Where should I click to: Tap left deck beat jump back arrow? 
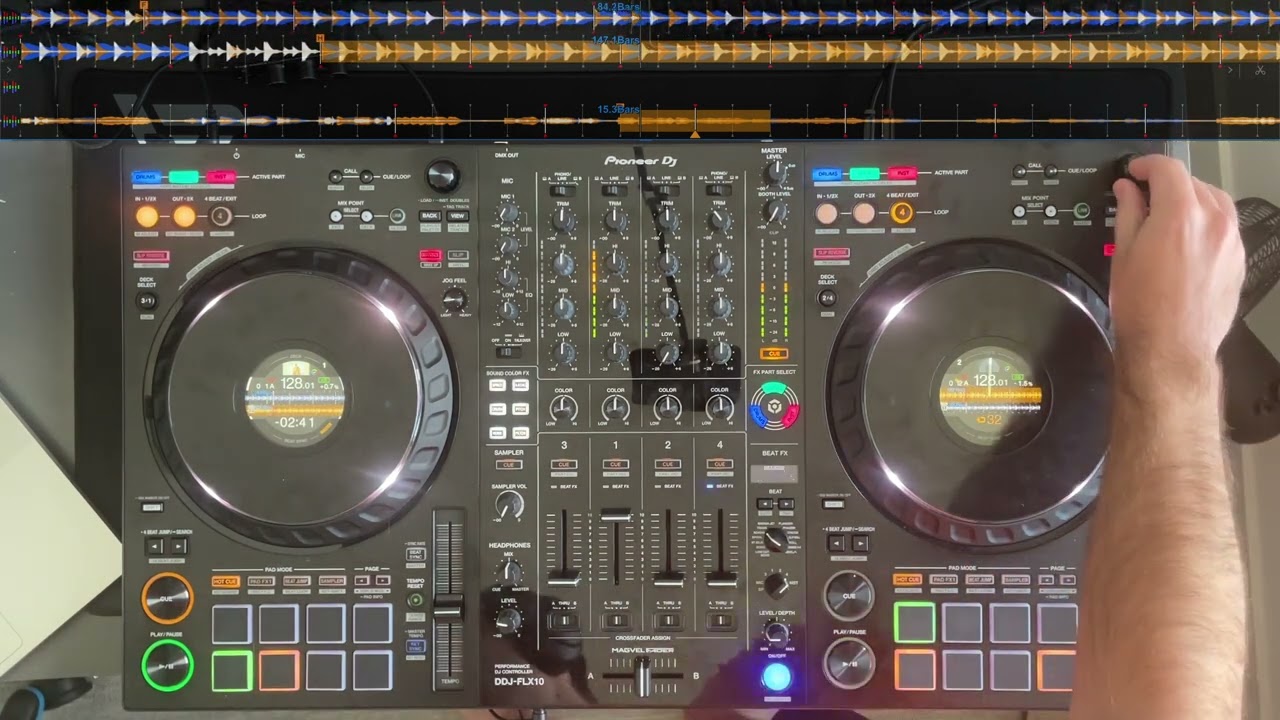[x=154, y=546]
